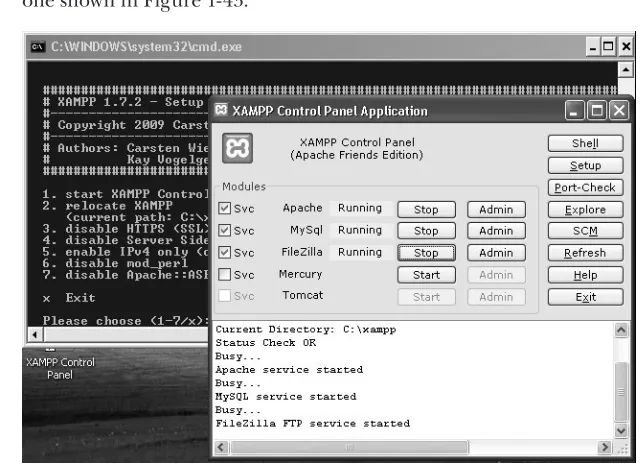Click the log horizontal scroll right arrow
Viewport: 644px width, 474px height.
coord(605,447)
